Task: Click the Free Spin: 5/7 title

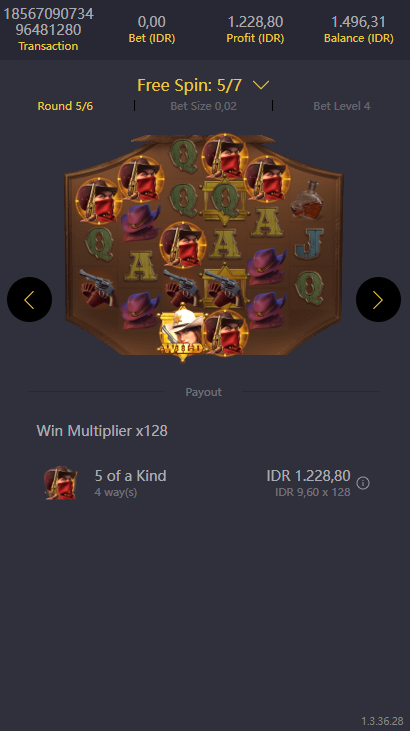Action: point(189,85)
